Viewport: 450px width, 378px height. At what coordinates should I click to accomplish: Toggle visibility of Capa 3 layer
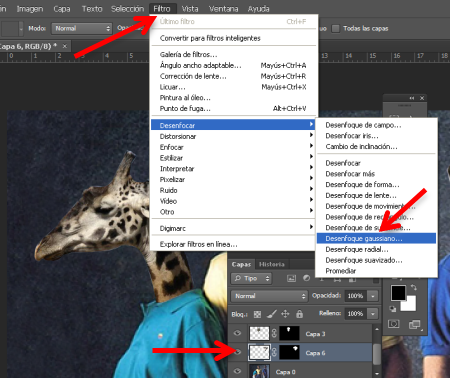(x=237, y=333)
